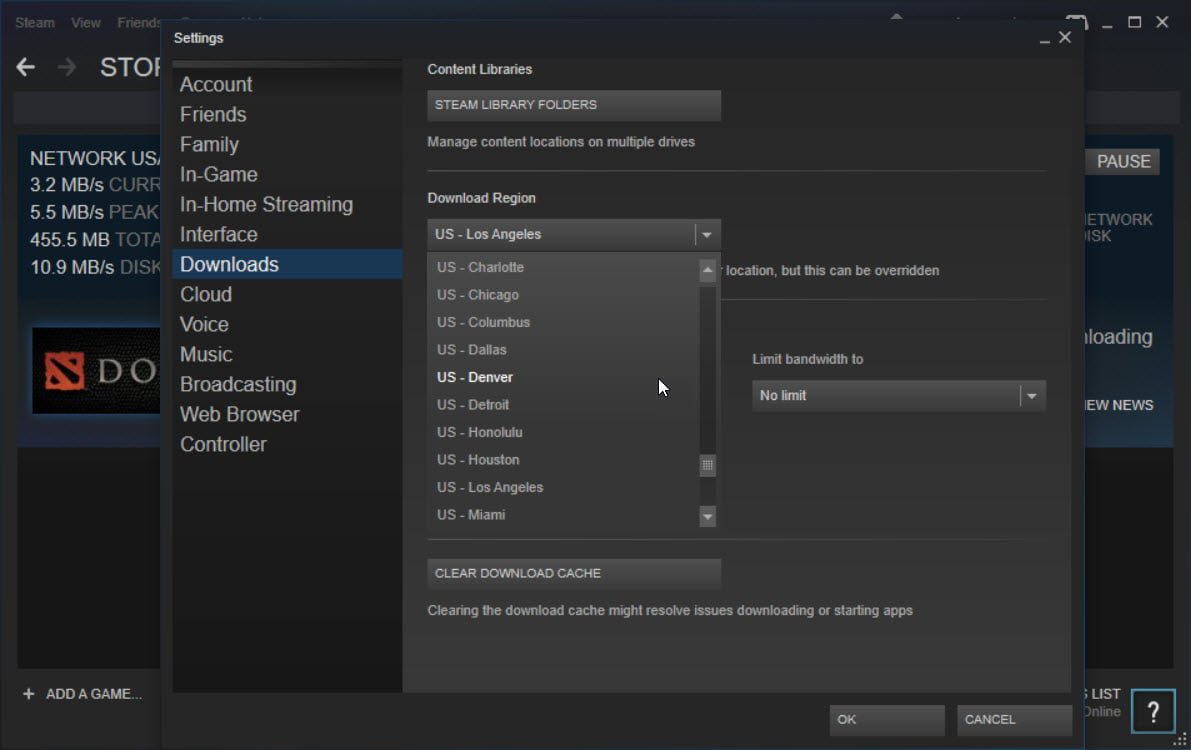This screenshot has height=750, width=1191.
Task: Open the Family settings category
Action: [x=287, y=144]
